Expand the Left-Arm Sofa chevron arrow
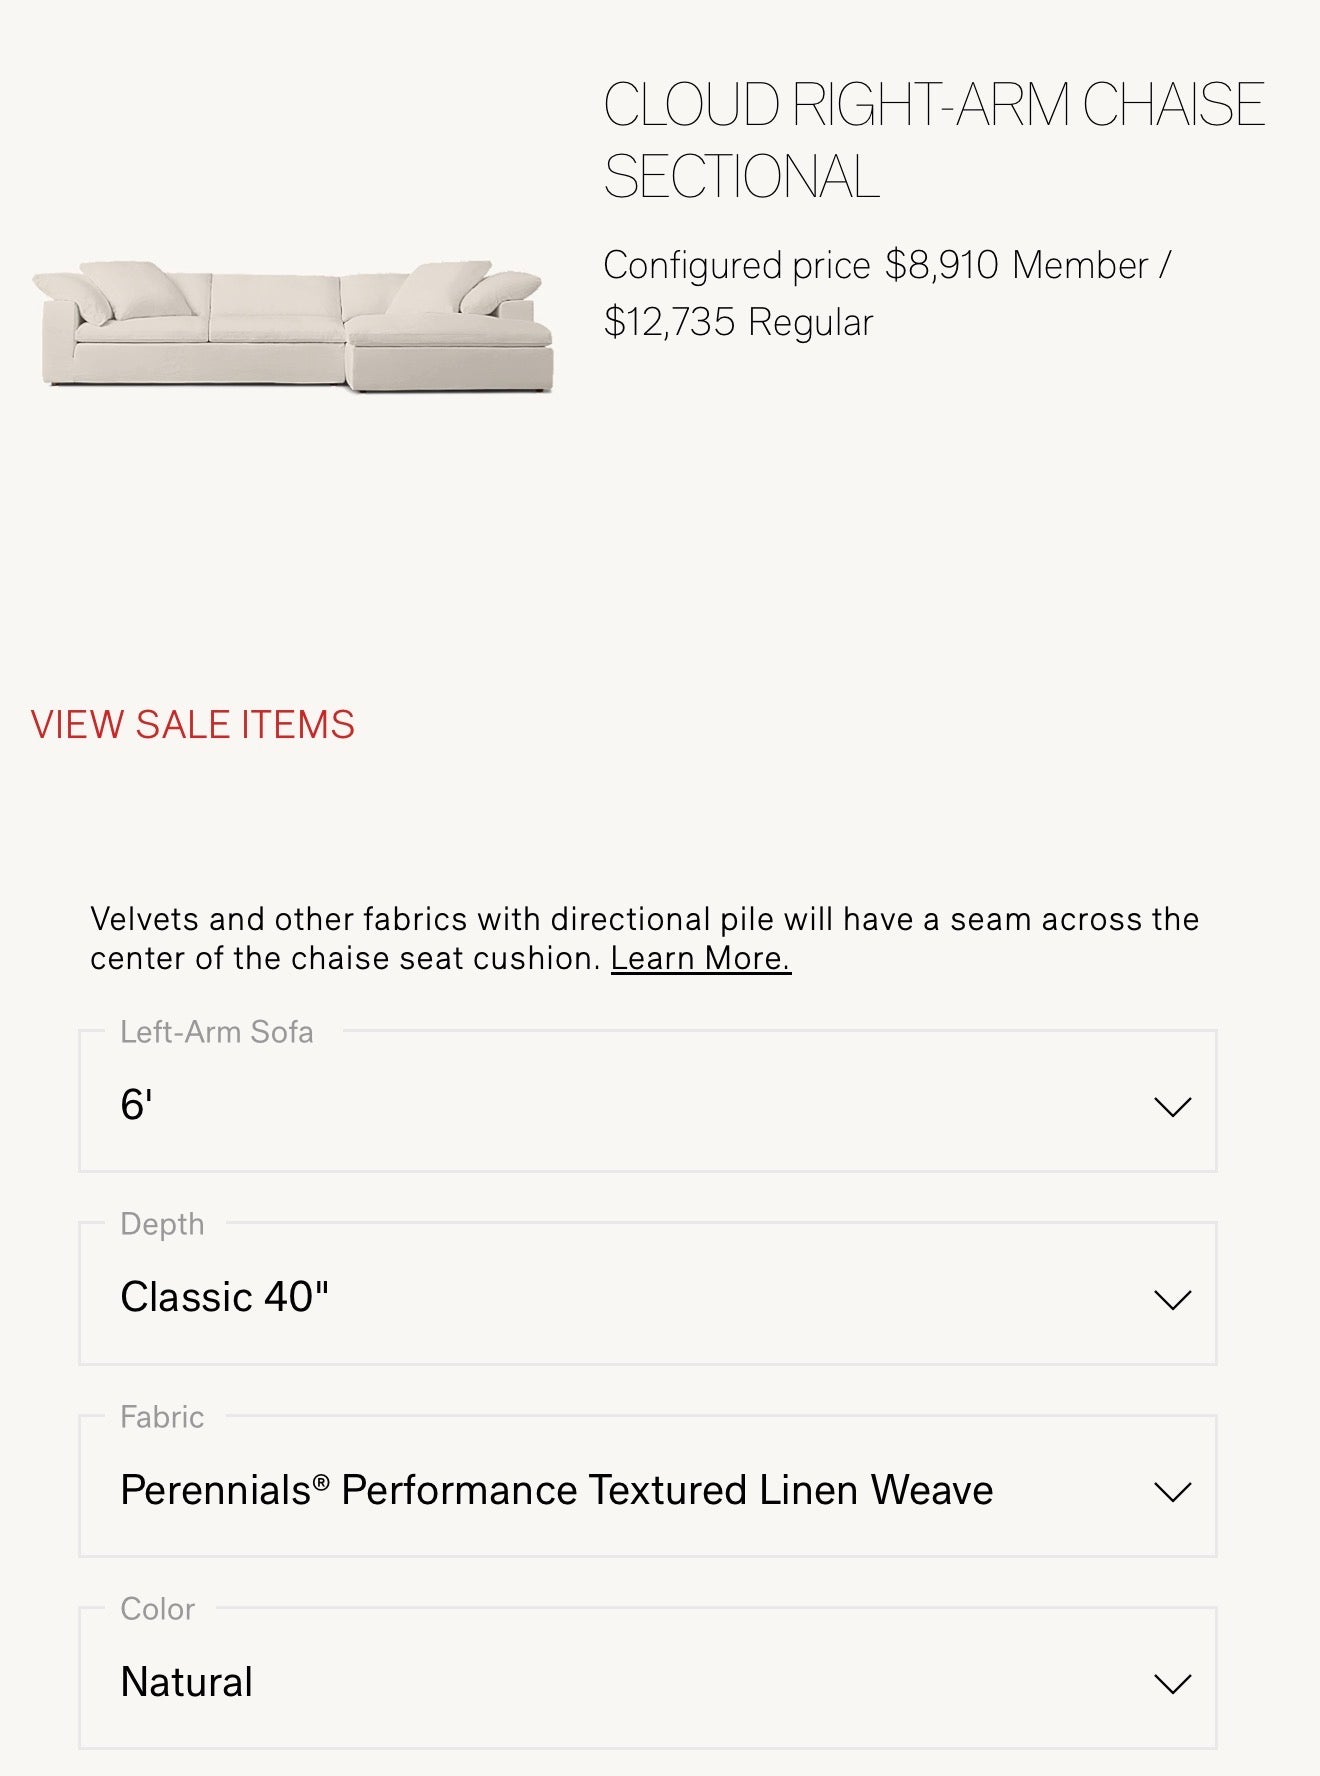Viewport: 1320px width, 1776px height. pos(1172,1107)
